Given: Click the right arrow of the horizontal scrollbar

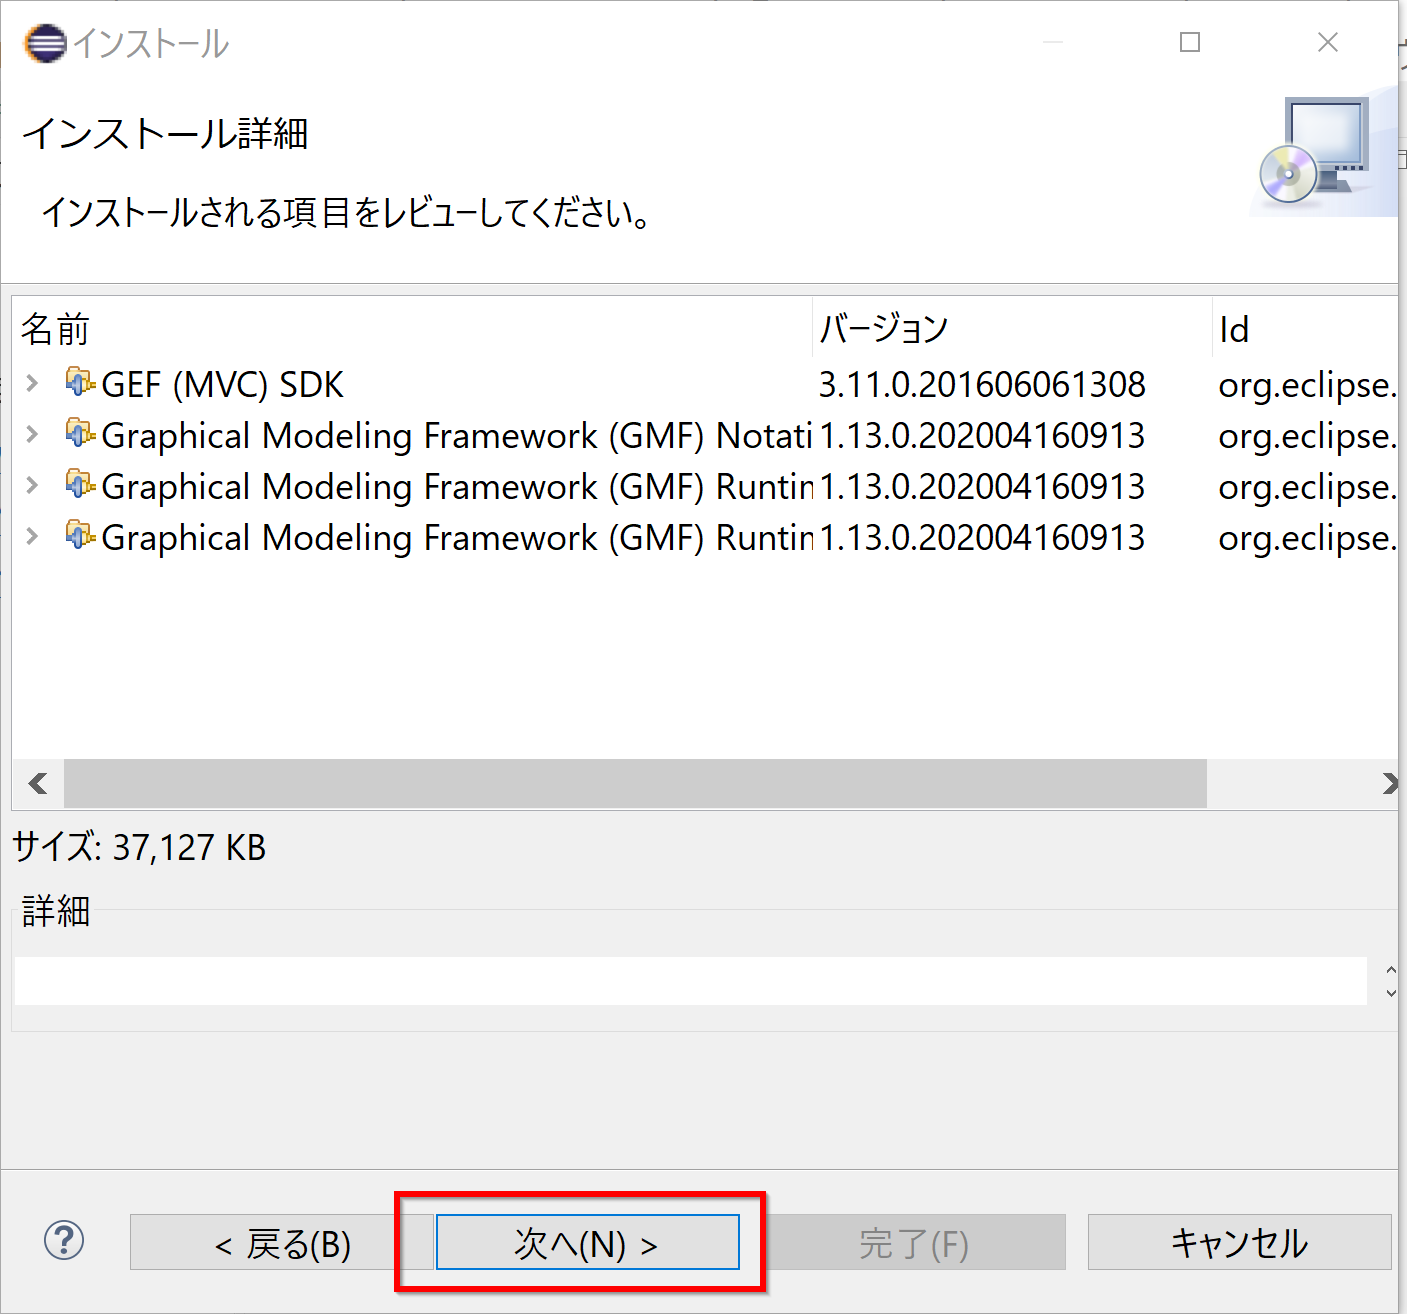Looking at the screenshot, I should tap(1388, 783).
